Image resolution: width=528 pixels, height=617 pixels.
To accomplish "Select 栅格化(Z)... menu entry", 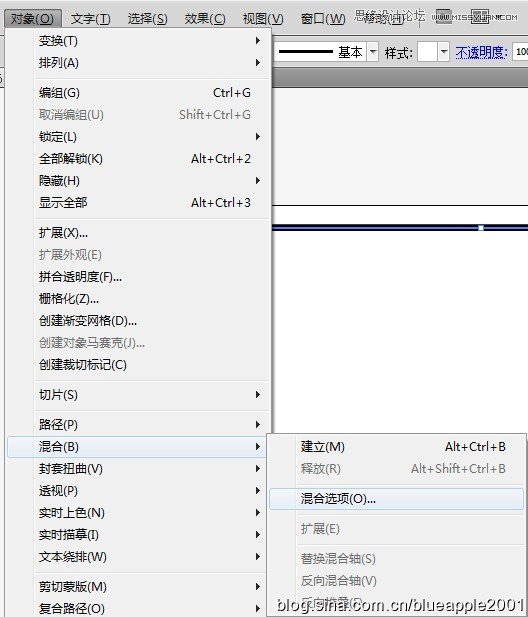I will [x=151, y=299].
